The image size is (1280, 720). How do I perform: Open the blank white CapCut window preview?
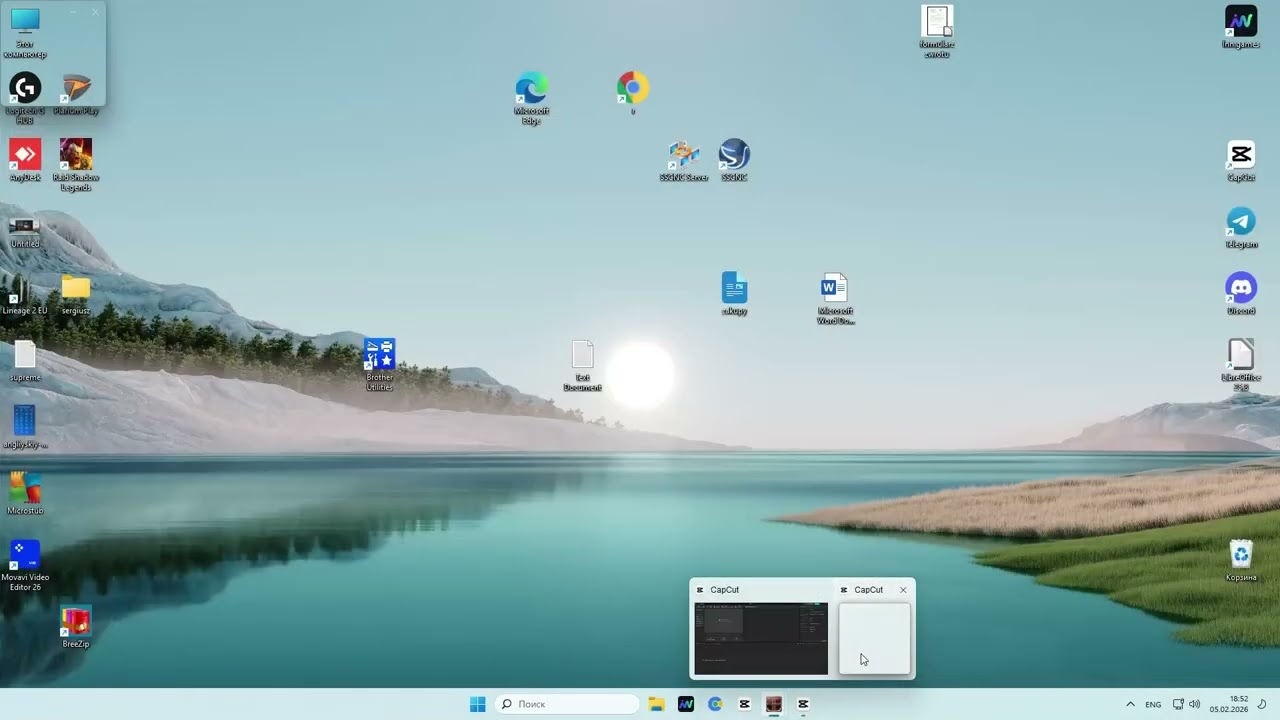[874, 639]
